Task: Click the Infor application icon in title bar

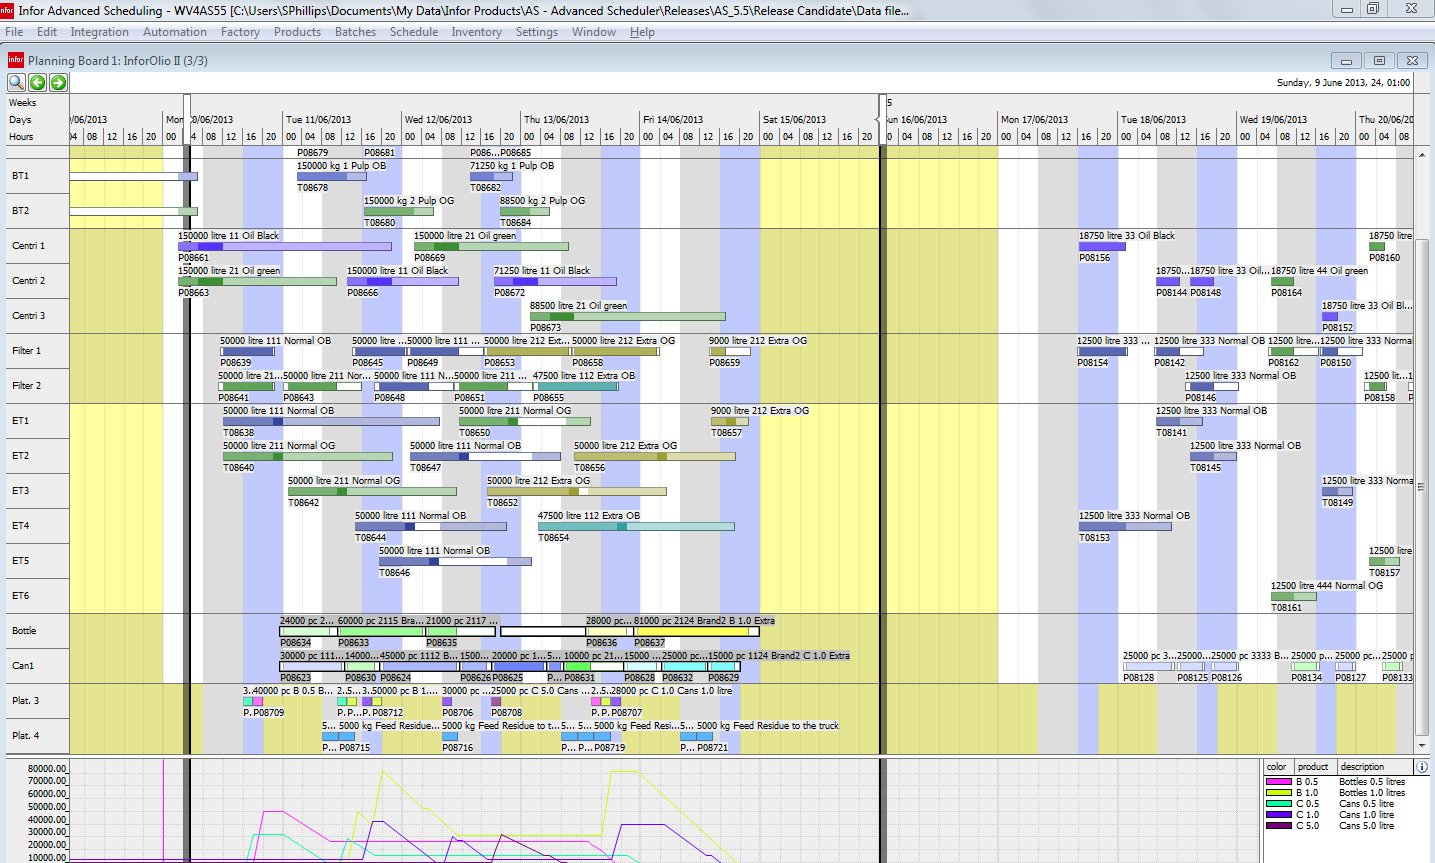Action: point(8,10)
